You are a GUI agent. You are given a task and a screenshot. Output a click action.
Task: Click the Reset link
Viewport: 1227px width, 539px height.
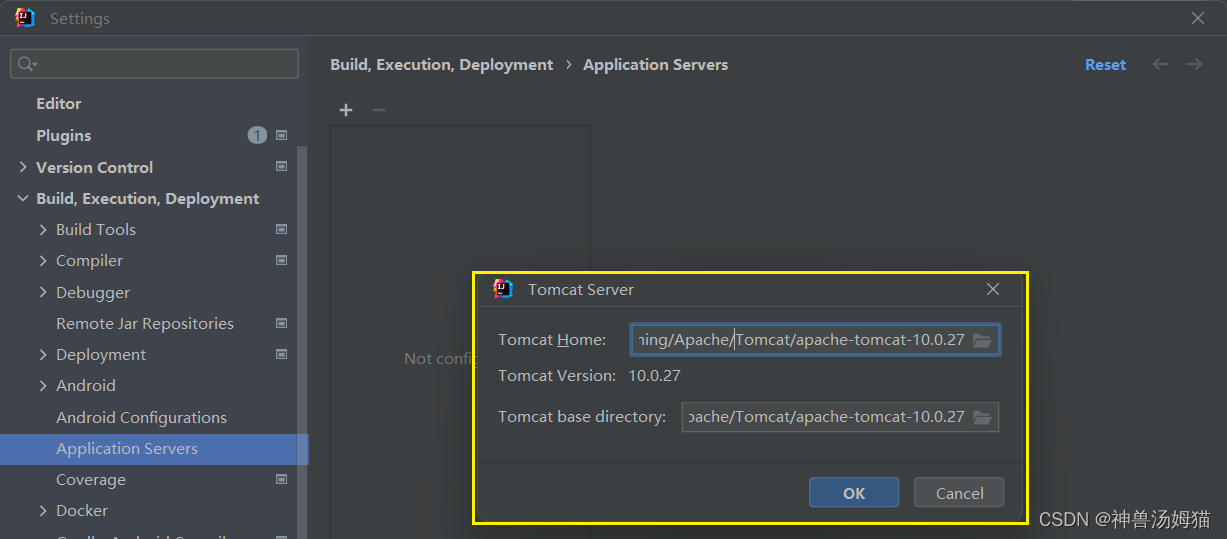click(1105, 64)
